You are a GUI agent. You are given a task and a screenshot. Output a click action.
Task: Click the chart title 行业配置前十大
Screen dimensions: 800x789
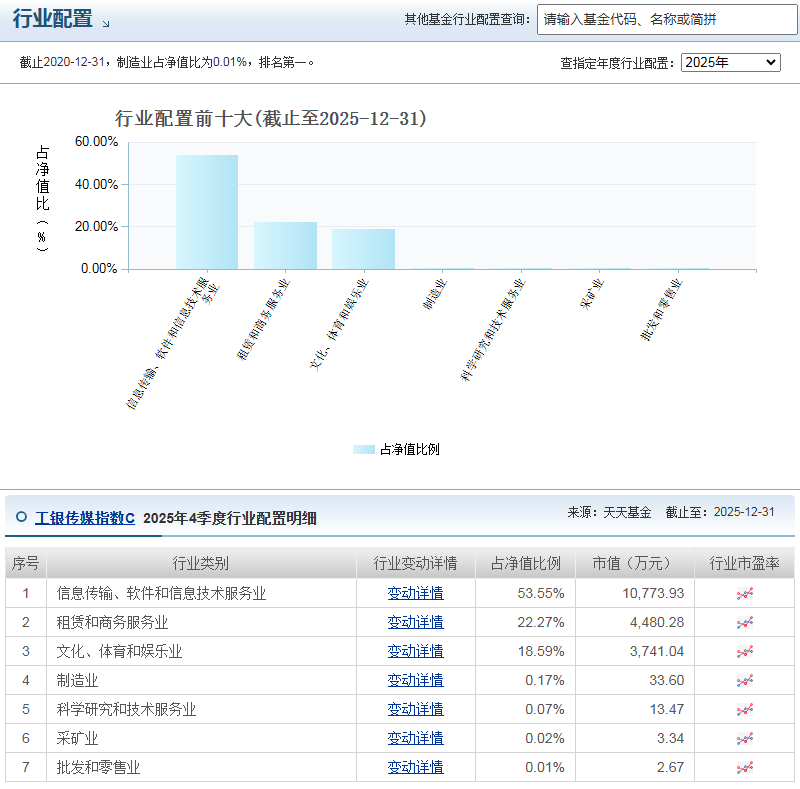click(x=270, y=118)
